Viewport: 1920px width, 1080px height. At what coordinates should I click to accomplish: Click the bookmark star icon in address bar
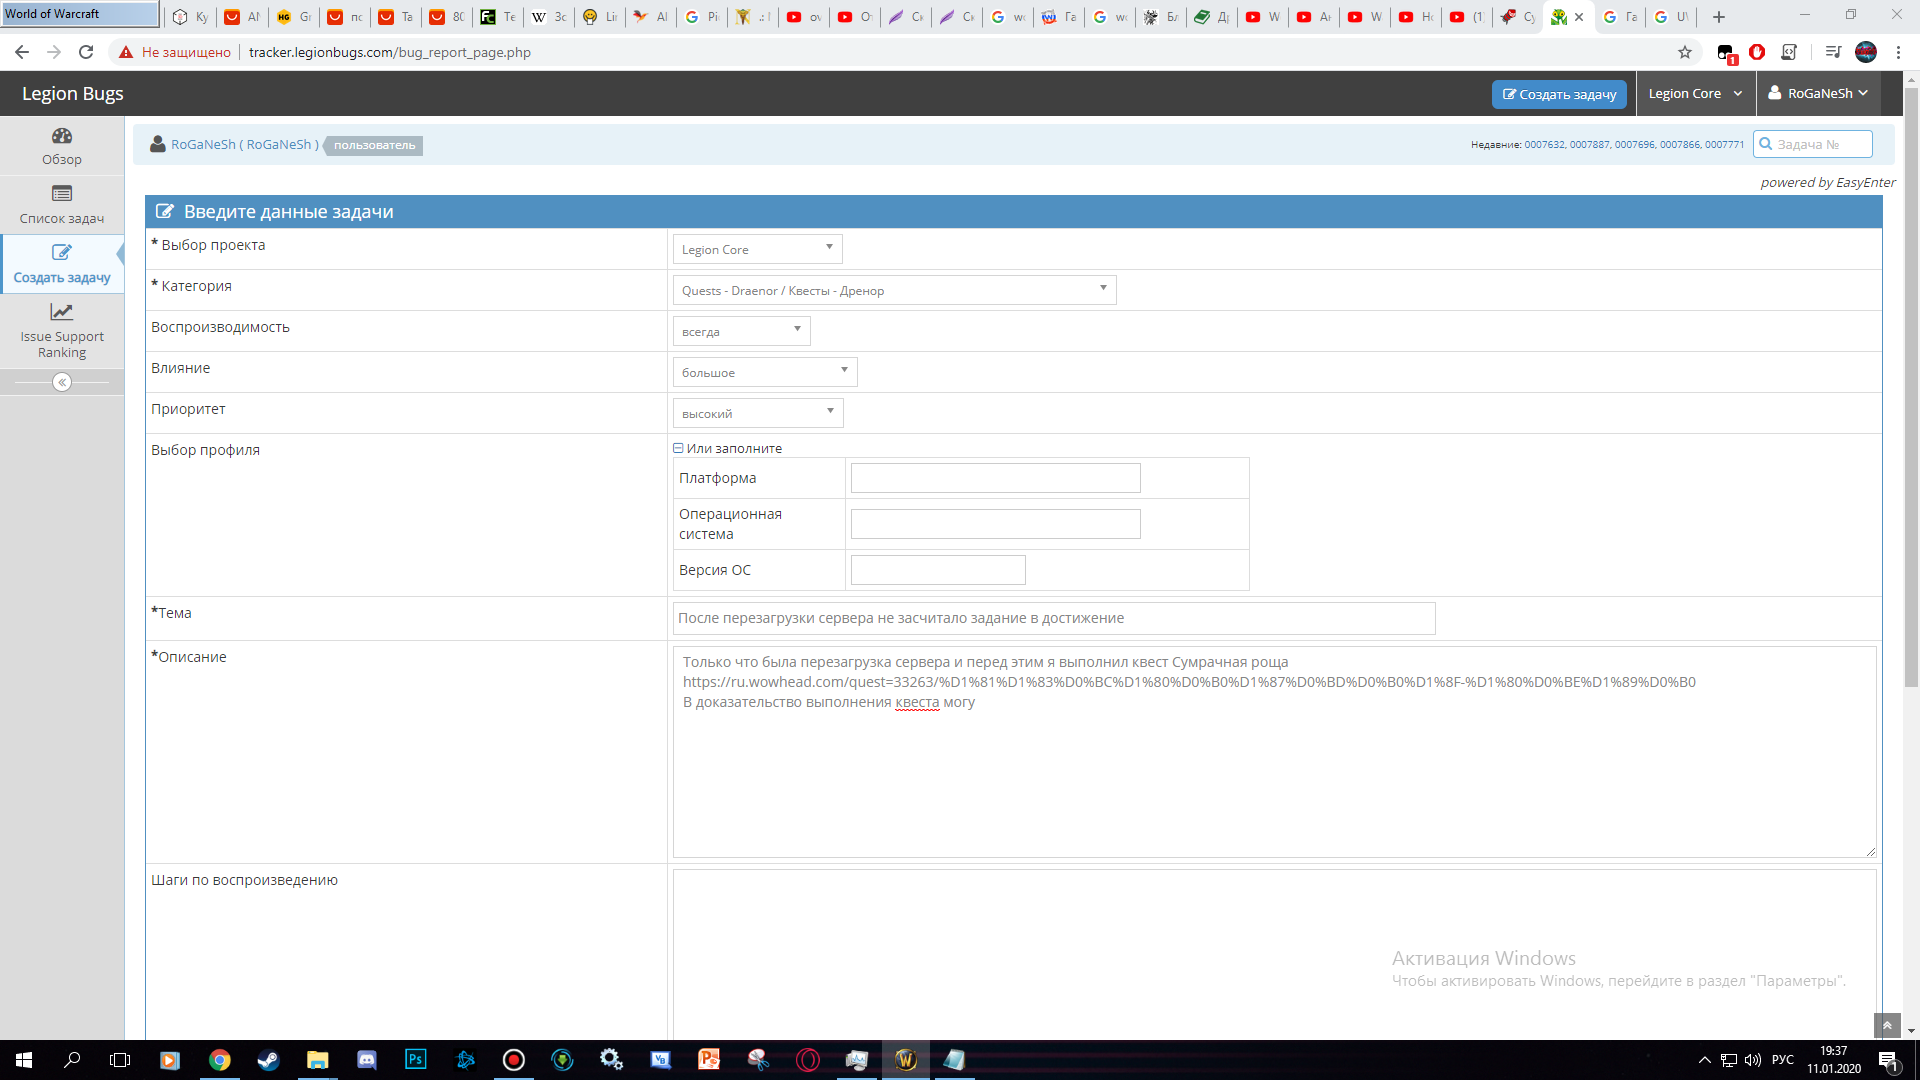[x=1685, y=52]
